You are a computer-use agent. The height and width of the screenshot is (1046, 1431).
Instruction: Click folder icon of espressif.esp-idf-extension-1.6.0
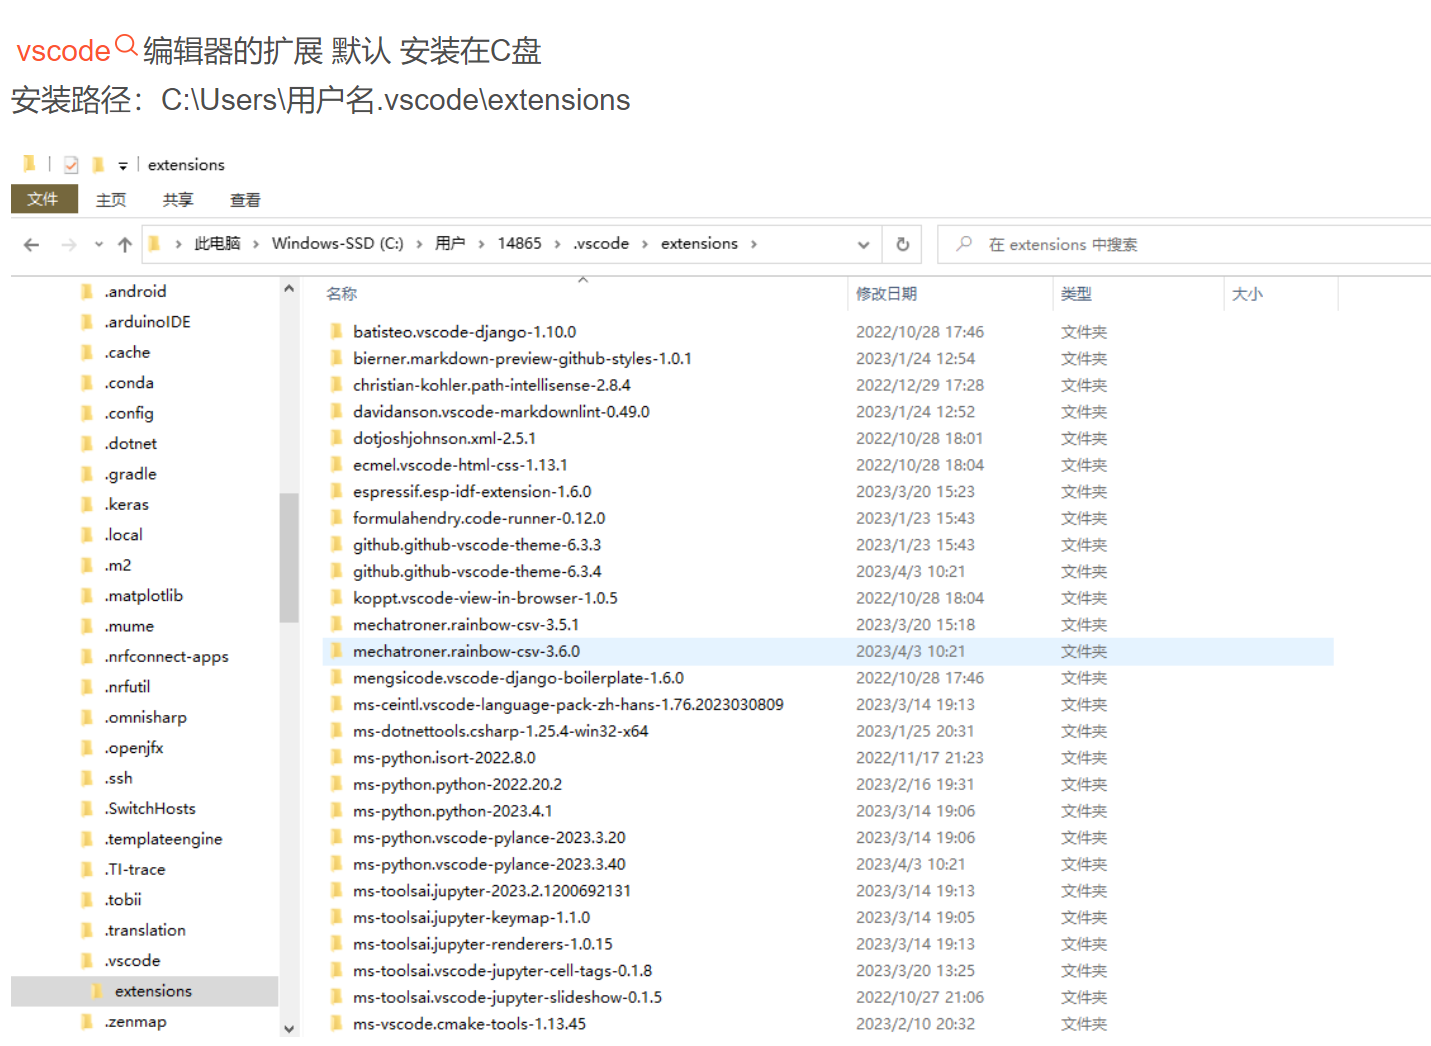coord(337,491)
